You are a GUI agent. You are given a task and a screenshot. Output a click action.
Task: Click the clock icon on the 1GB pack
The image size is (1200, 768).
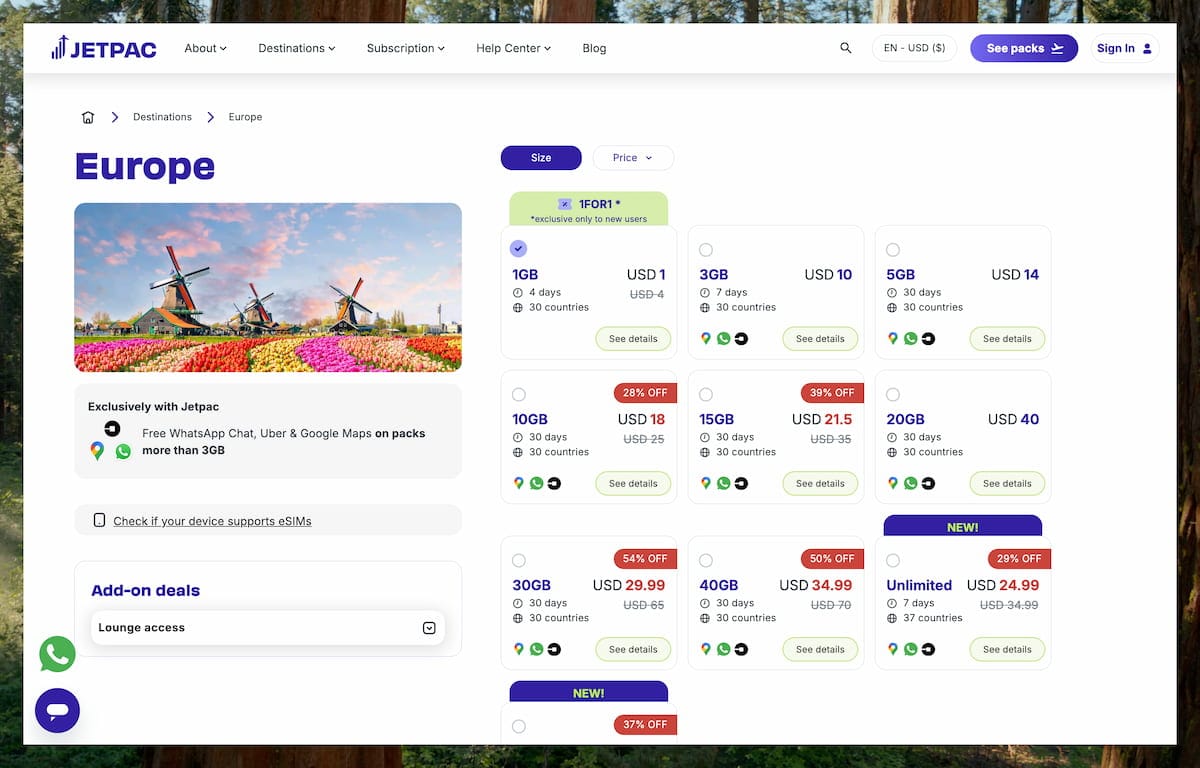[518, 293]
